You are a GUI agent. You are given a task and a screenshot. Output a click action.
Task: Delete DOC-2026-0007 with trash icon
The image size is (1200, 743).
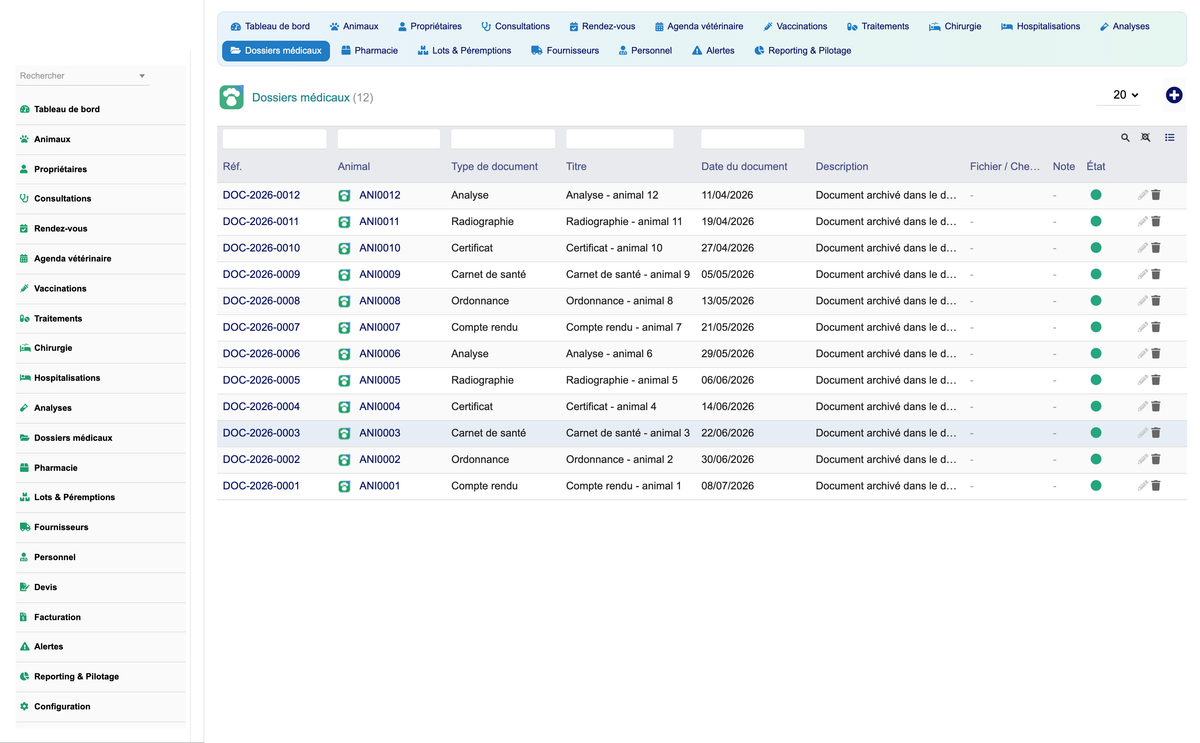1156,327
